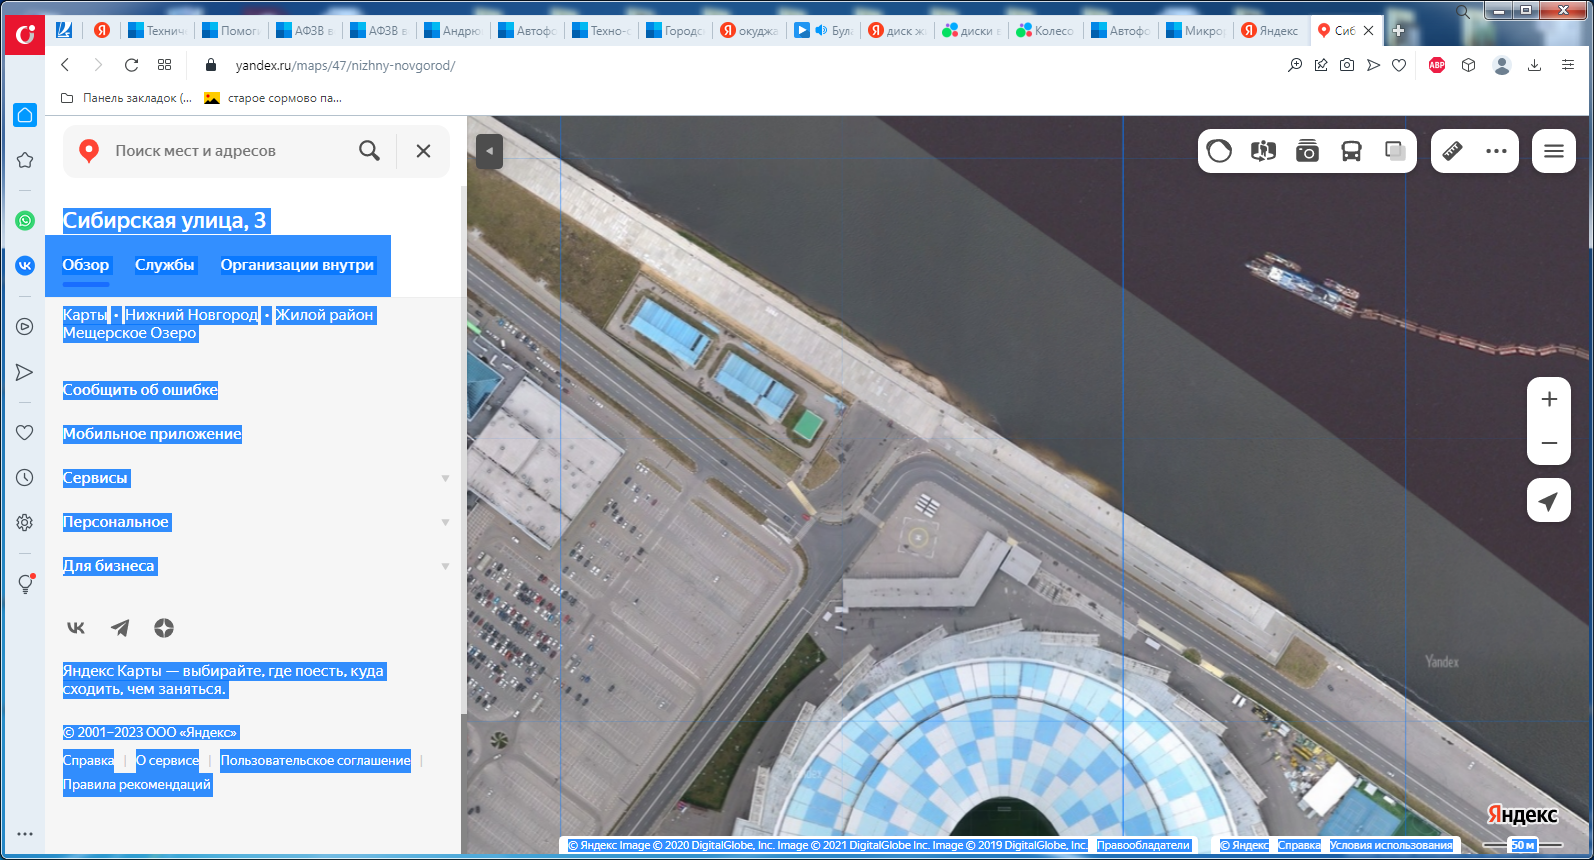This screenshot has width=1594, height=860.
Task: Open a new browser tab with the plus button
Action: click(1398, 31)
